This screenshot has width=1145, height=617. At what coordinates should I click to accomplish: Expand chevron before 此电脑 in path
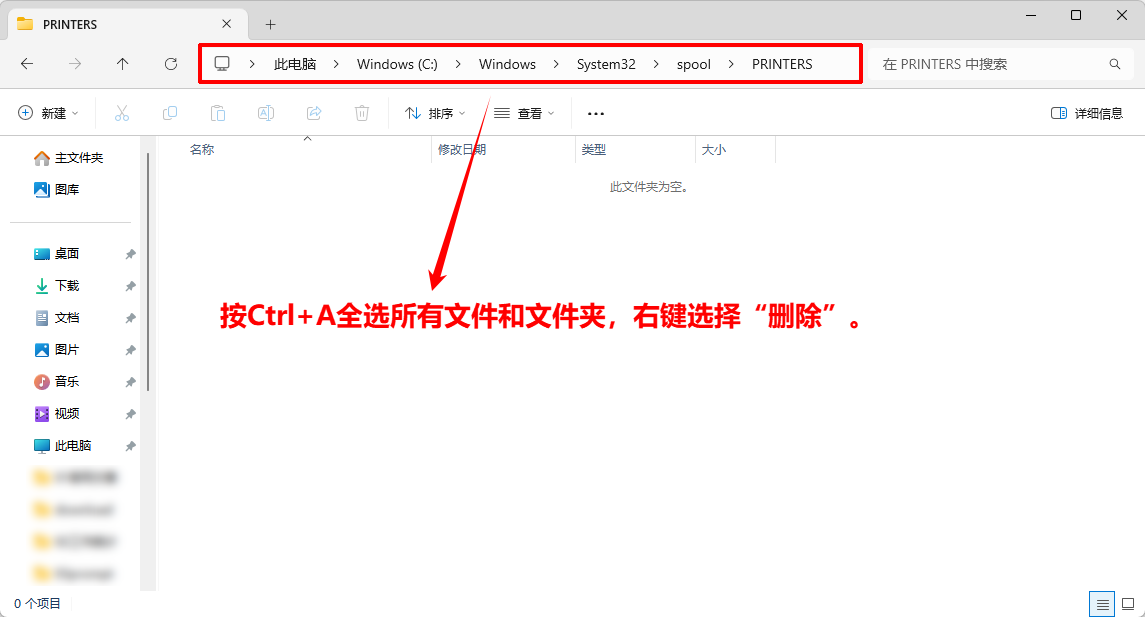pos(252,64)
